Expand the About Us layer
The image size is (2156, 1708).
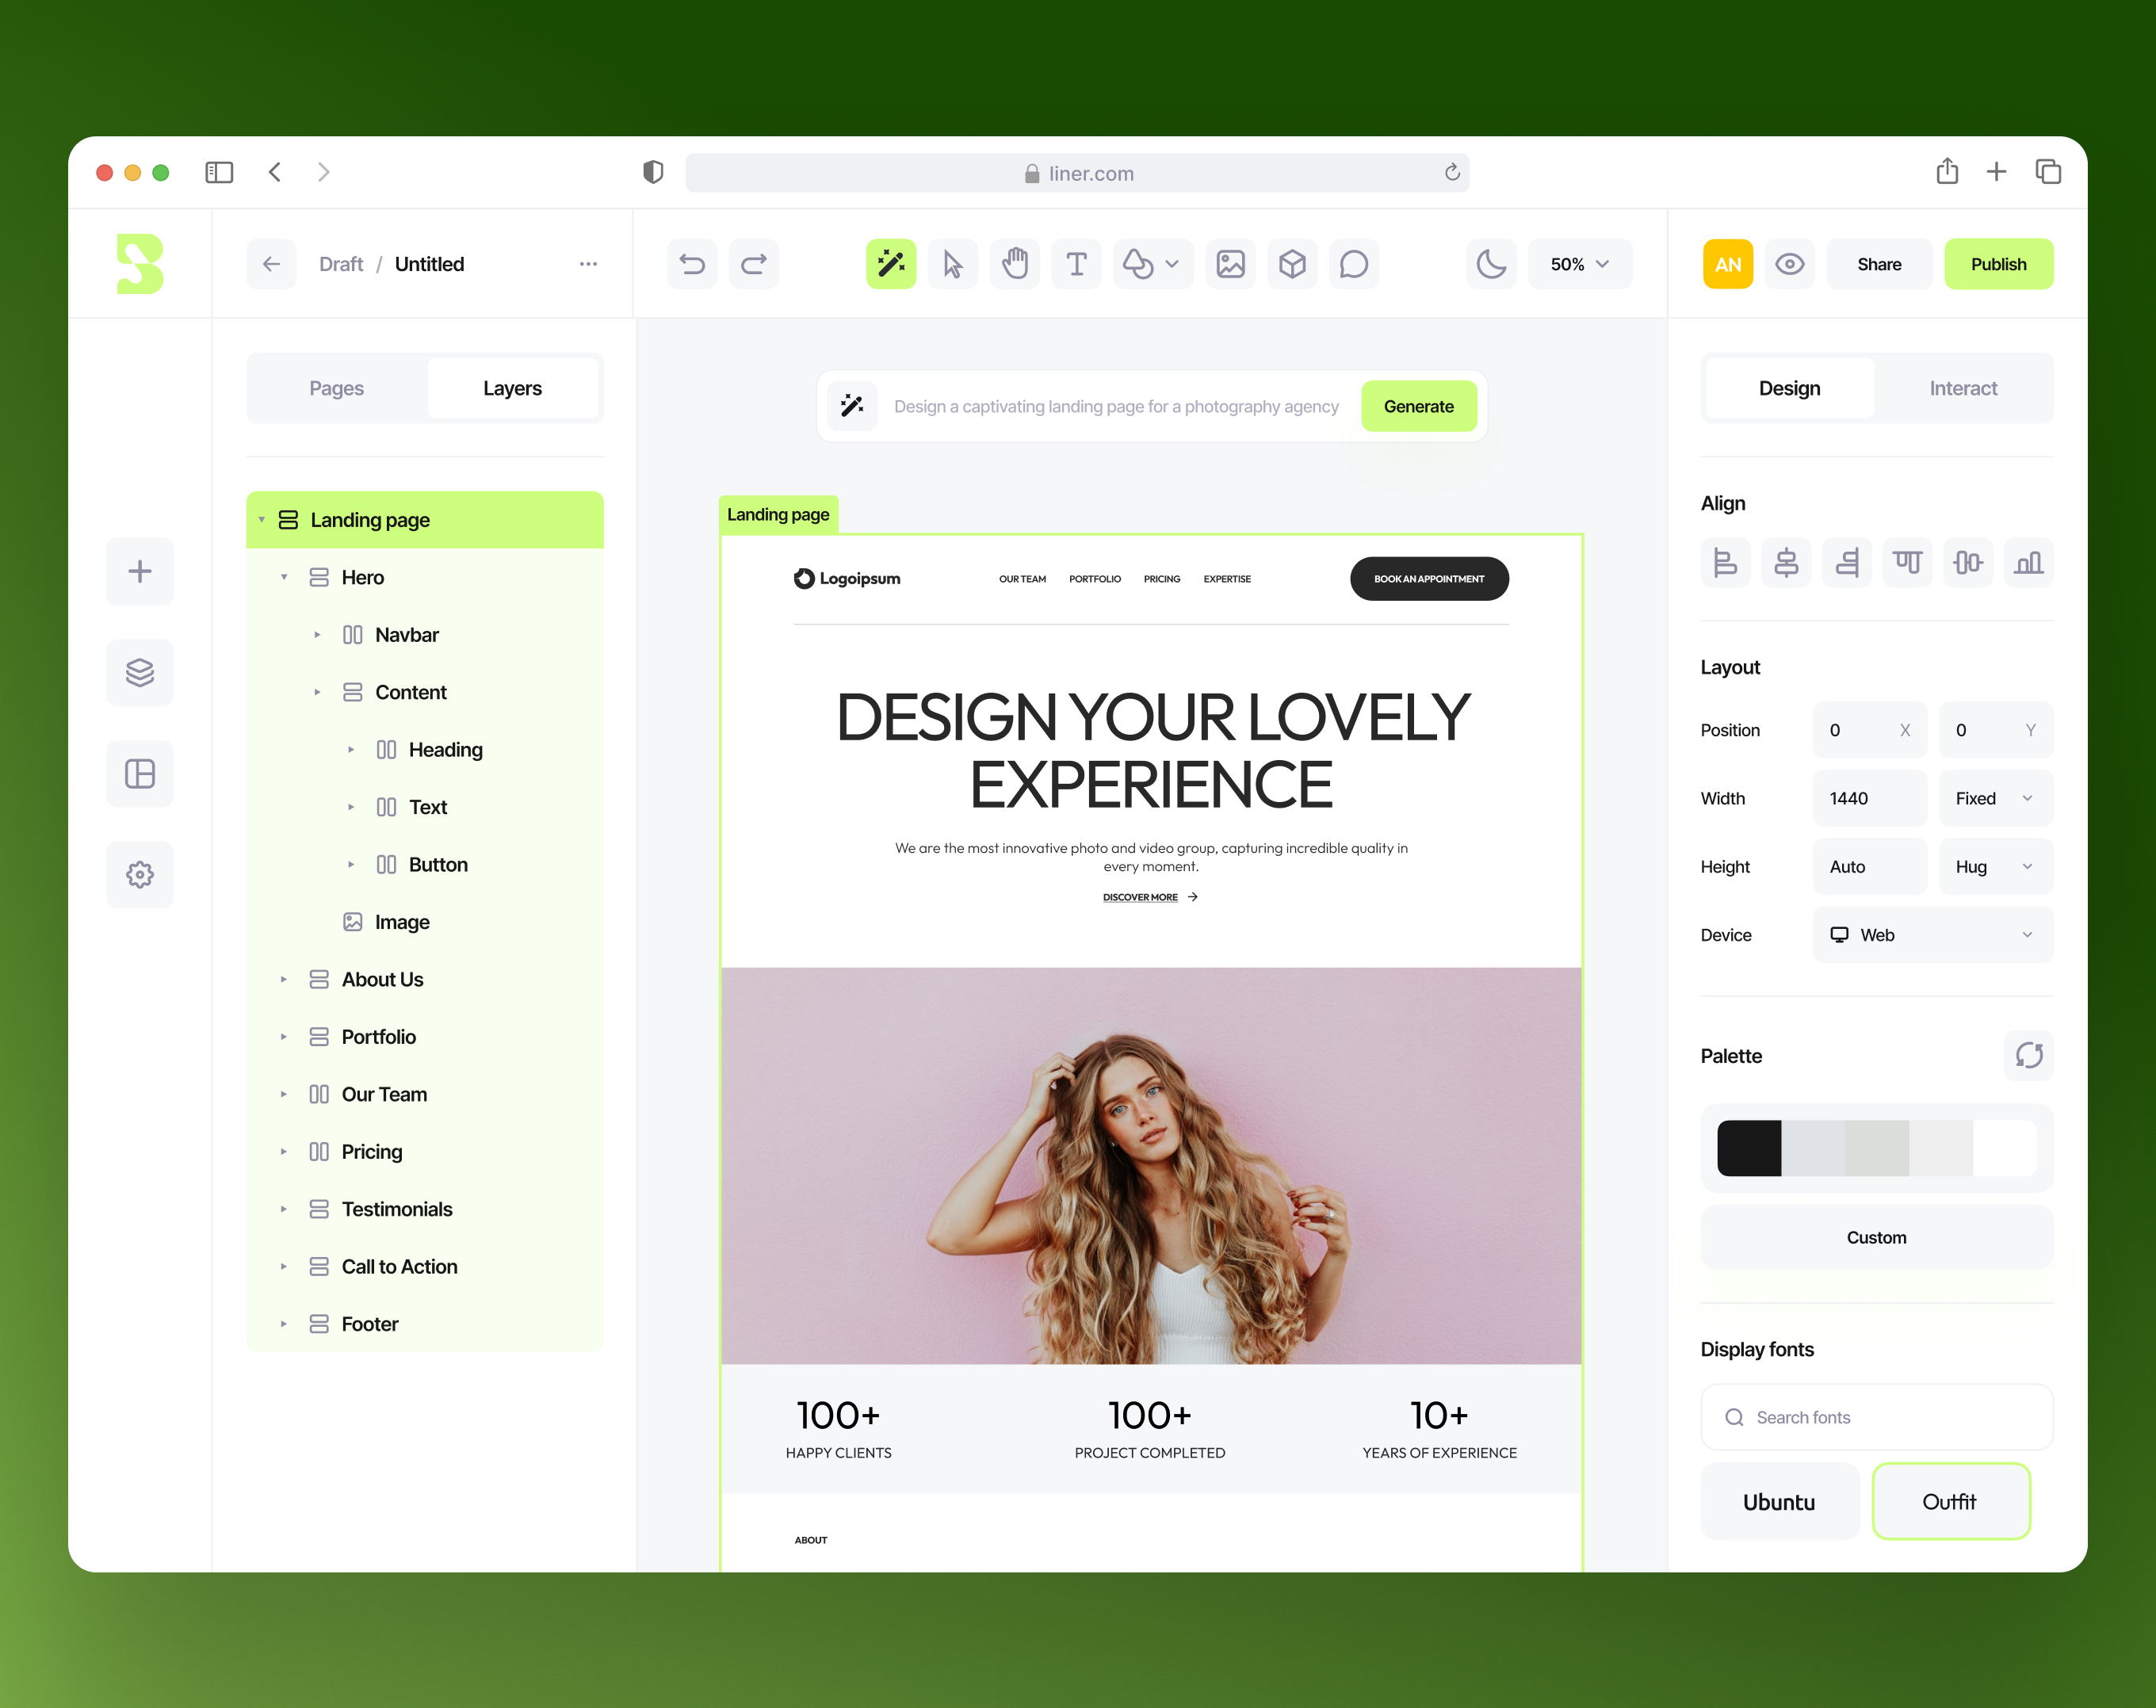[284, 980]
